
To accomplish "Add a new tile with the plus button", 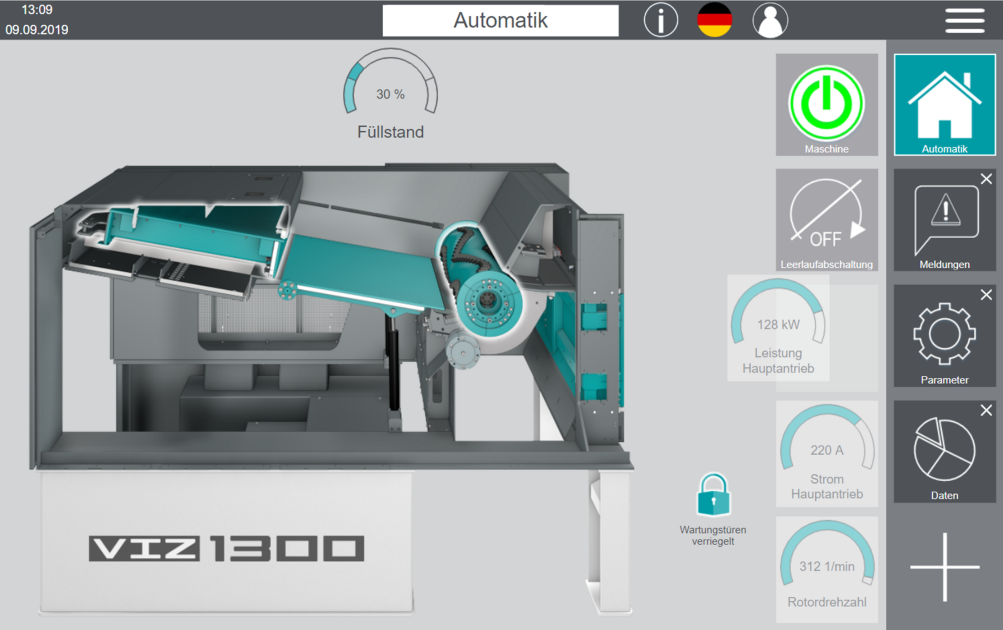I will 943,566.
